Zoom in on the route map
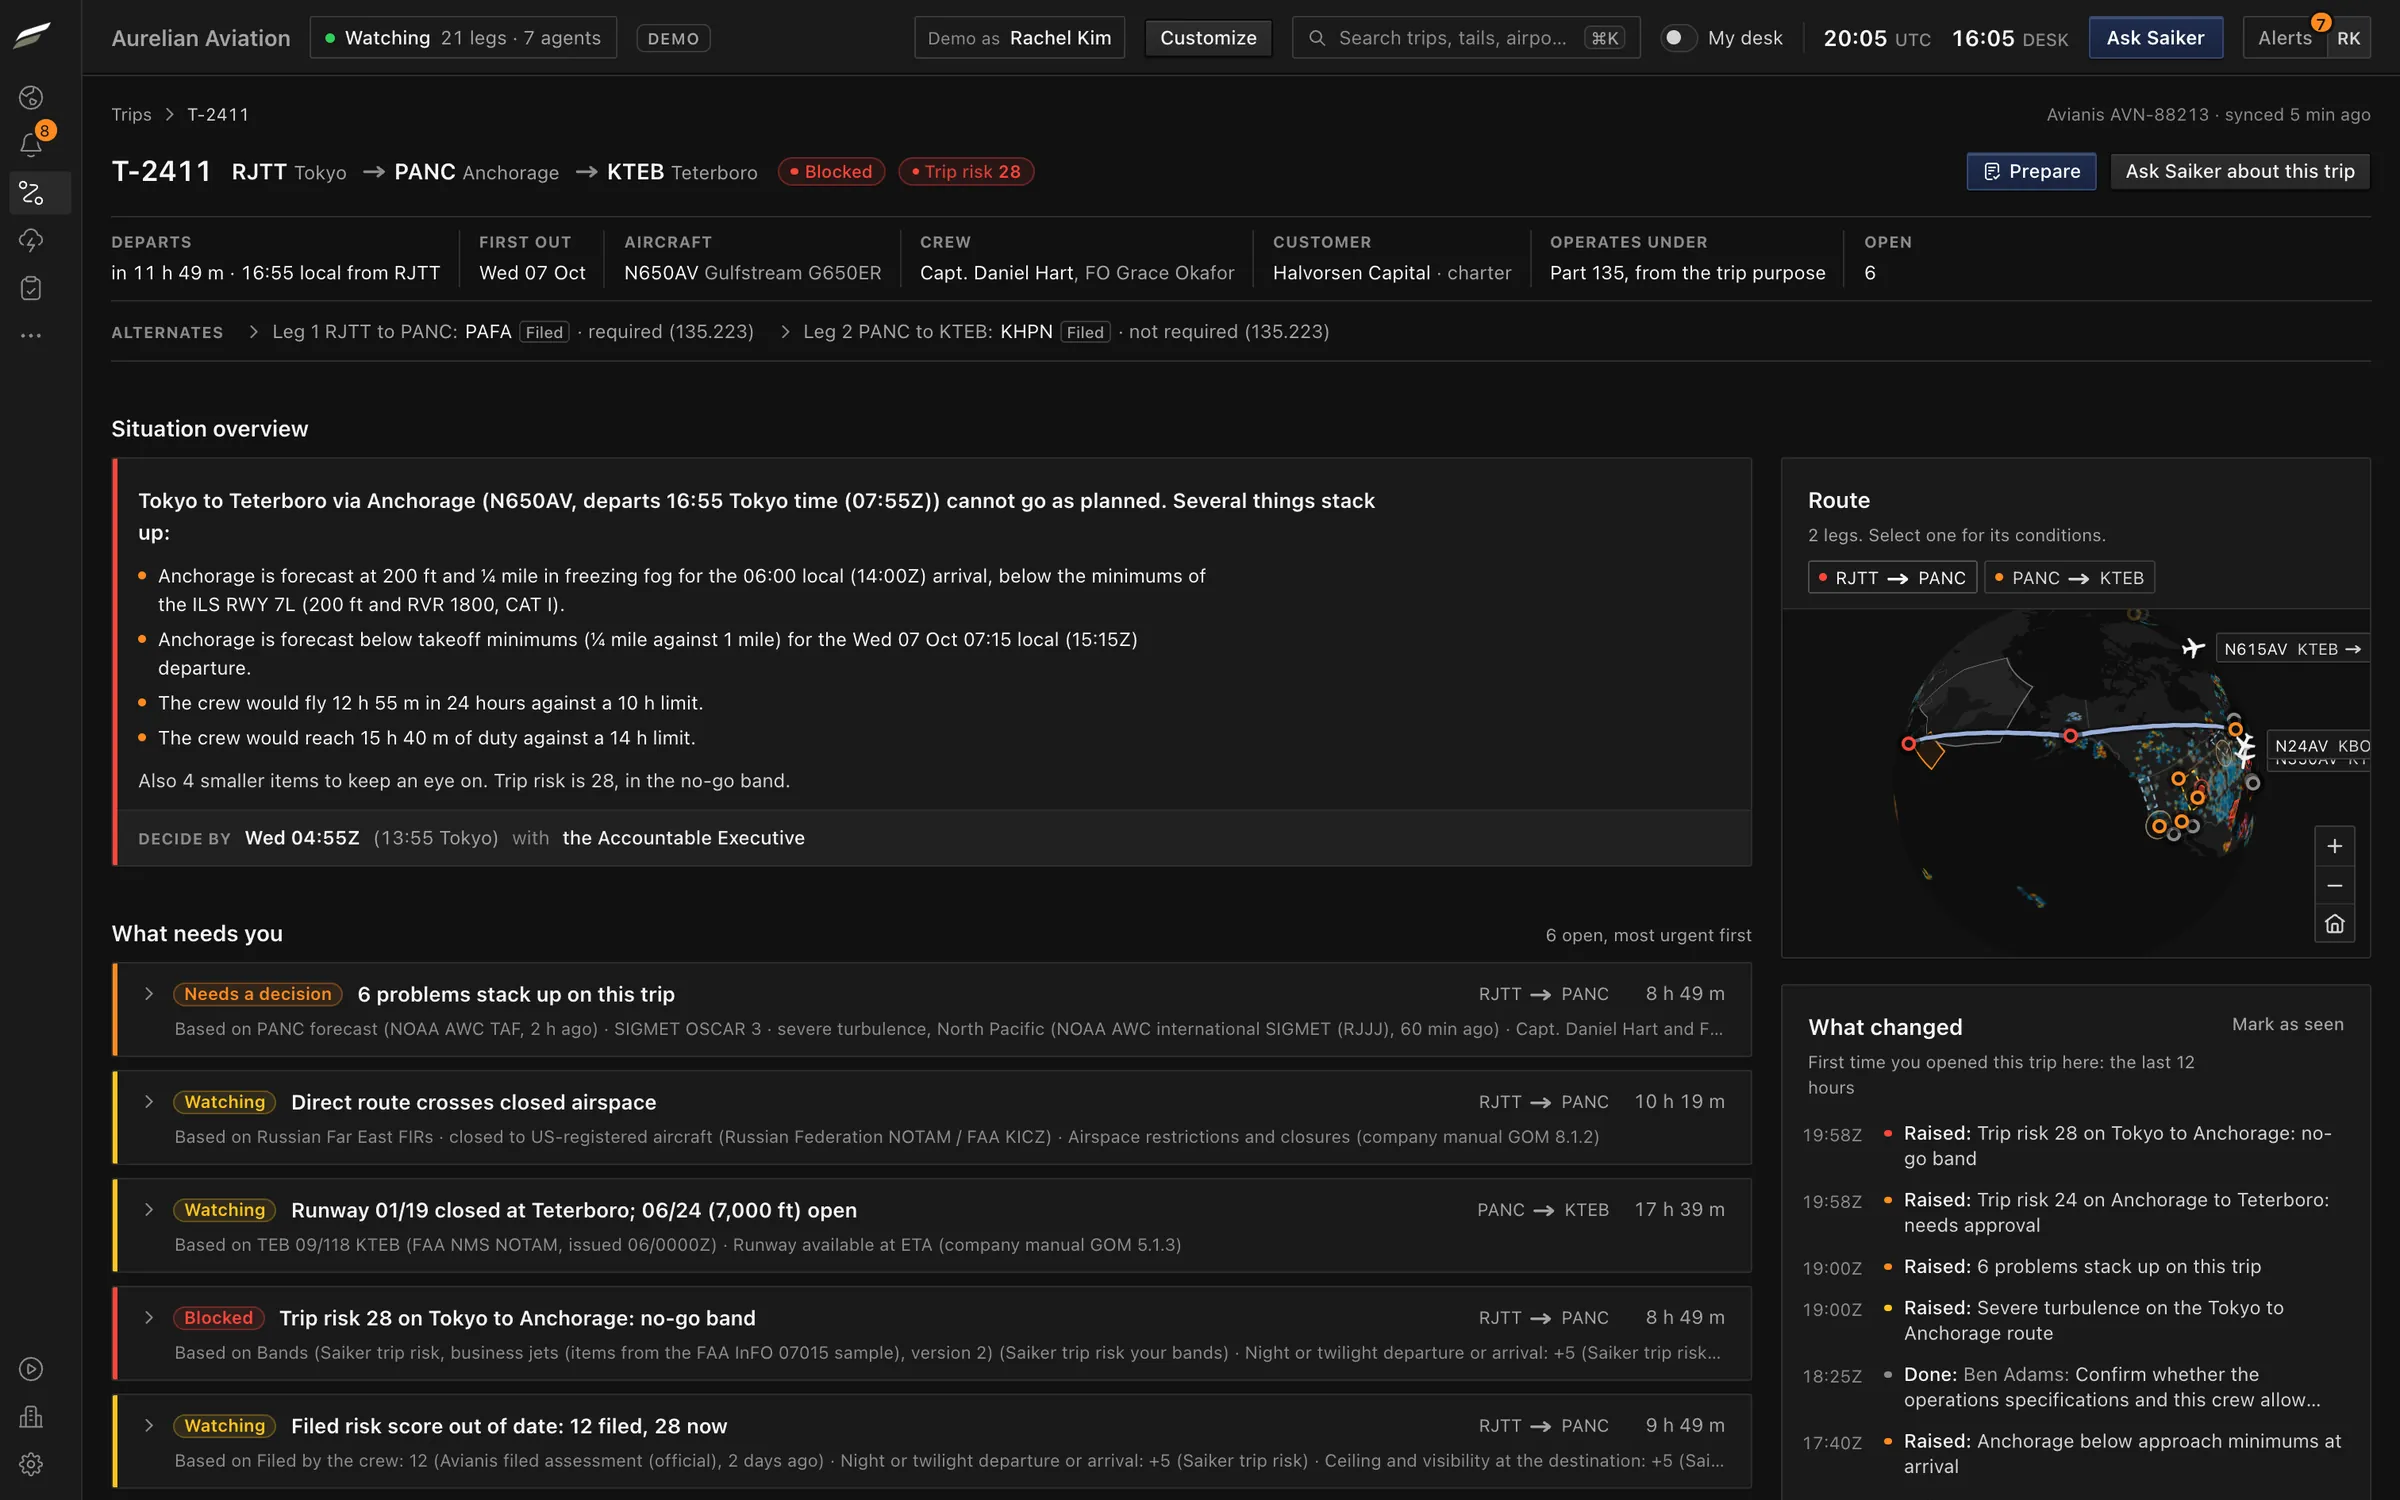This screenshot has height=1500, width=2400. click(2334, 846)
